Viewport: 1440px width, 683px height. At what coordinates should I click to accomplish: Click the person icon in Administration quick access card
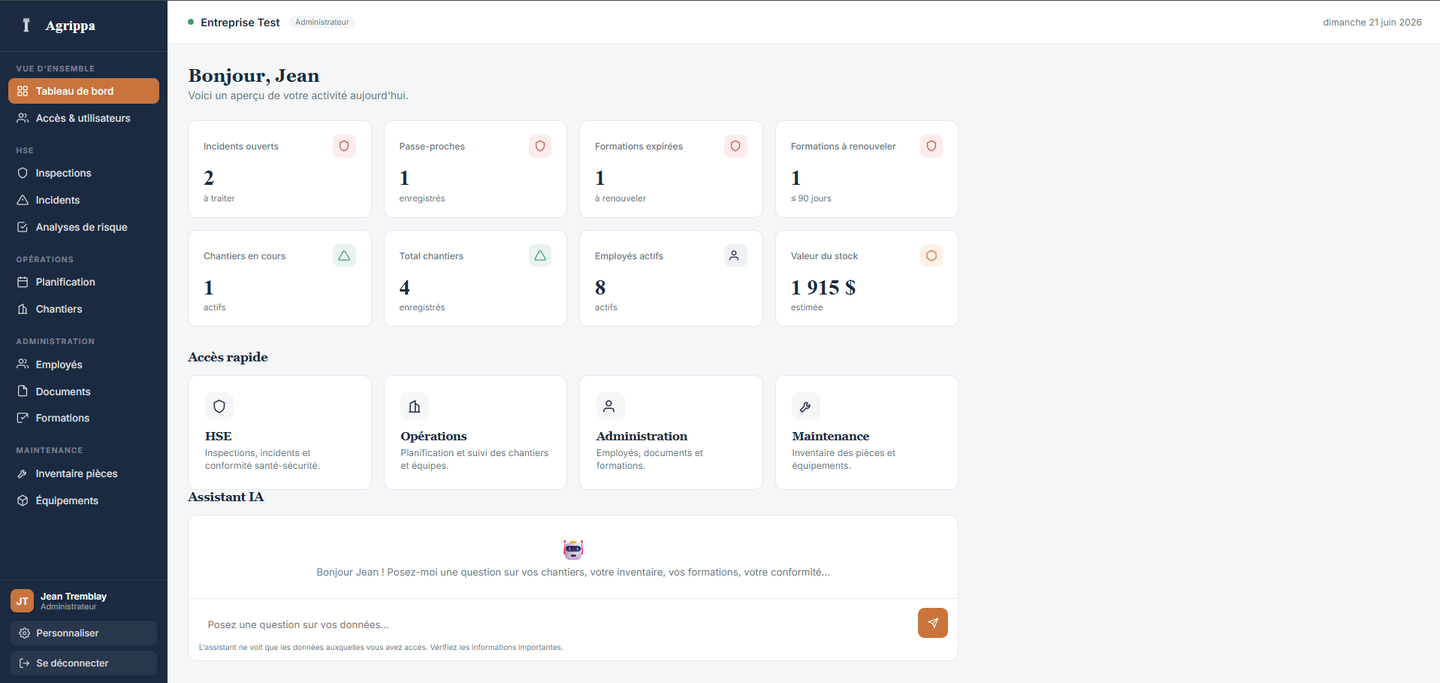click(x=610, y=406)
